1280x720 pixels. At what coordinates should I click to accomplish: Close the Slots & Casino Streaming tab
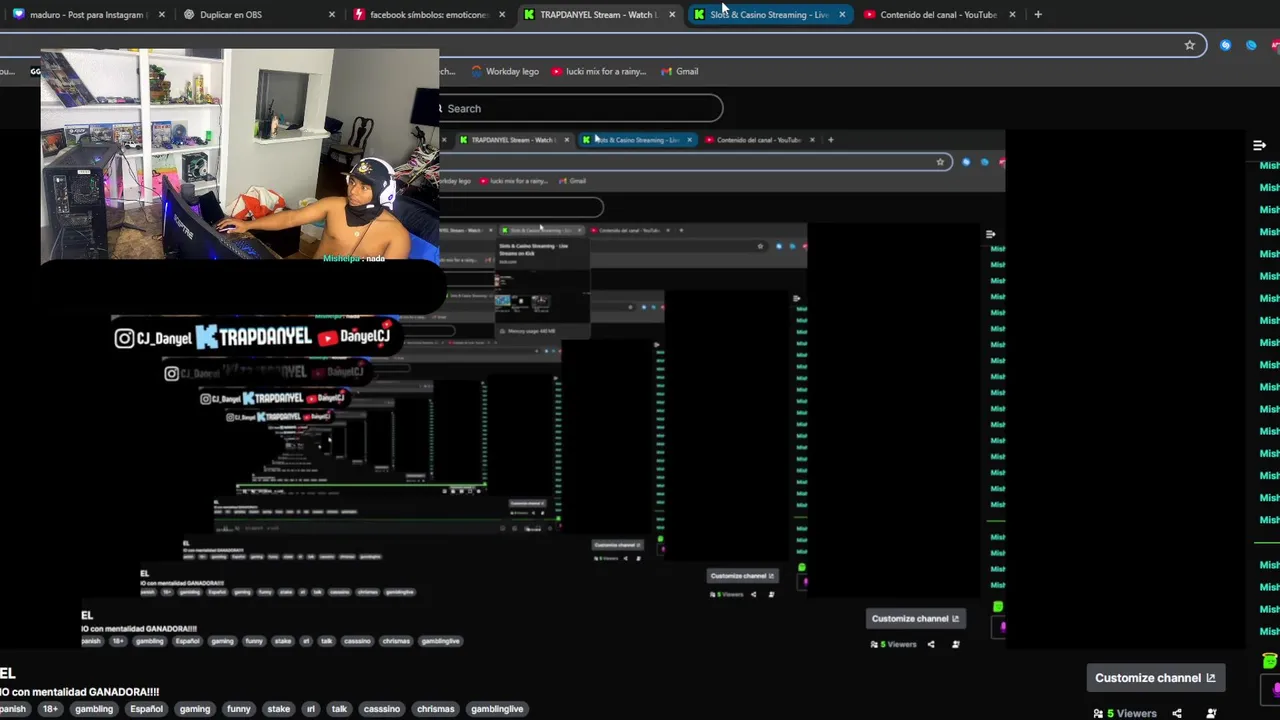[842, 15]
